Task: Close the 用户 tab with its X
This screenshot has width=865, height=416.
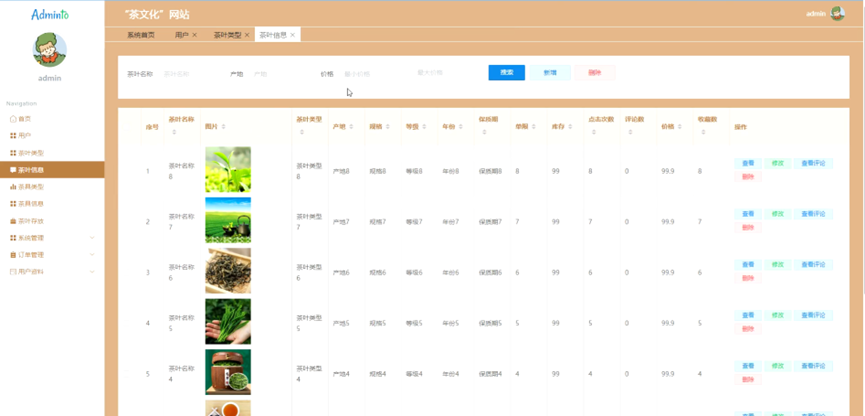Action: 195,35
